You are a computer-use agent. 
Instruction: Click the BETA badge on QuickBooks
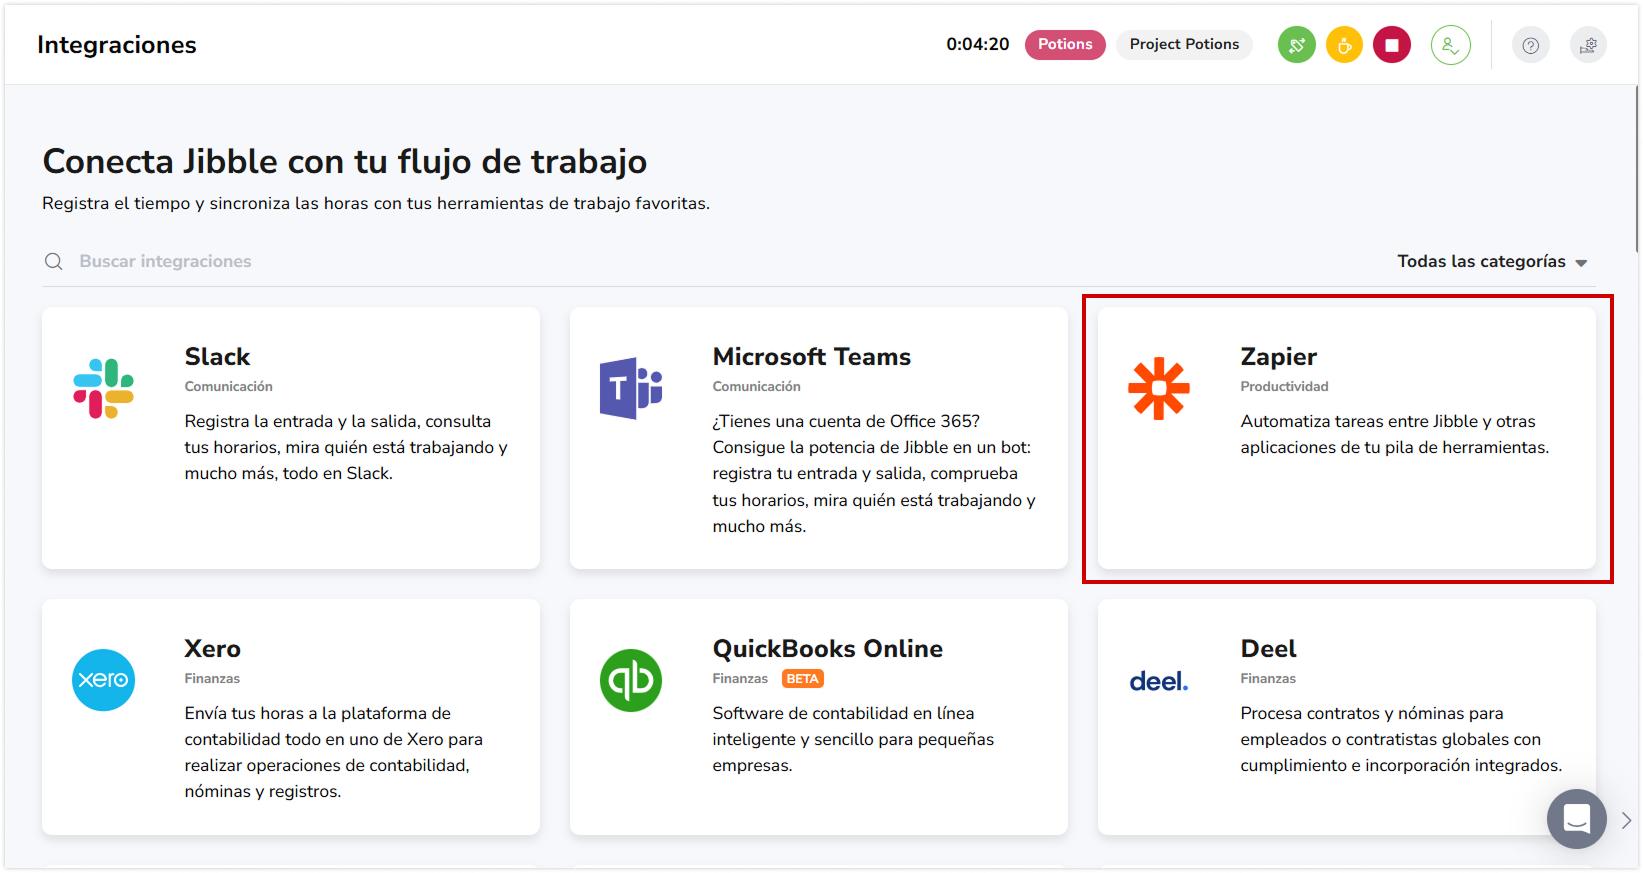pos(802,679)
